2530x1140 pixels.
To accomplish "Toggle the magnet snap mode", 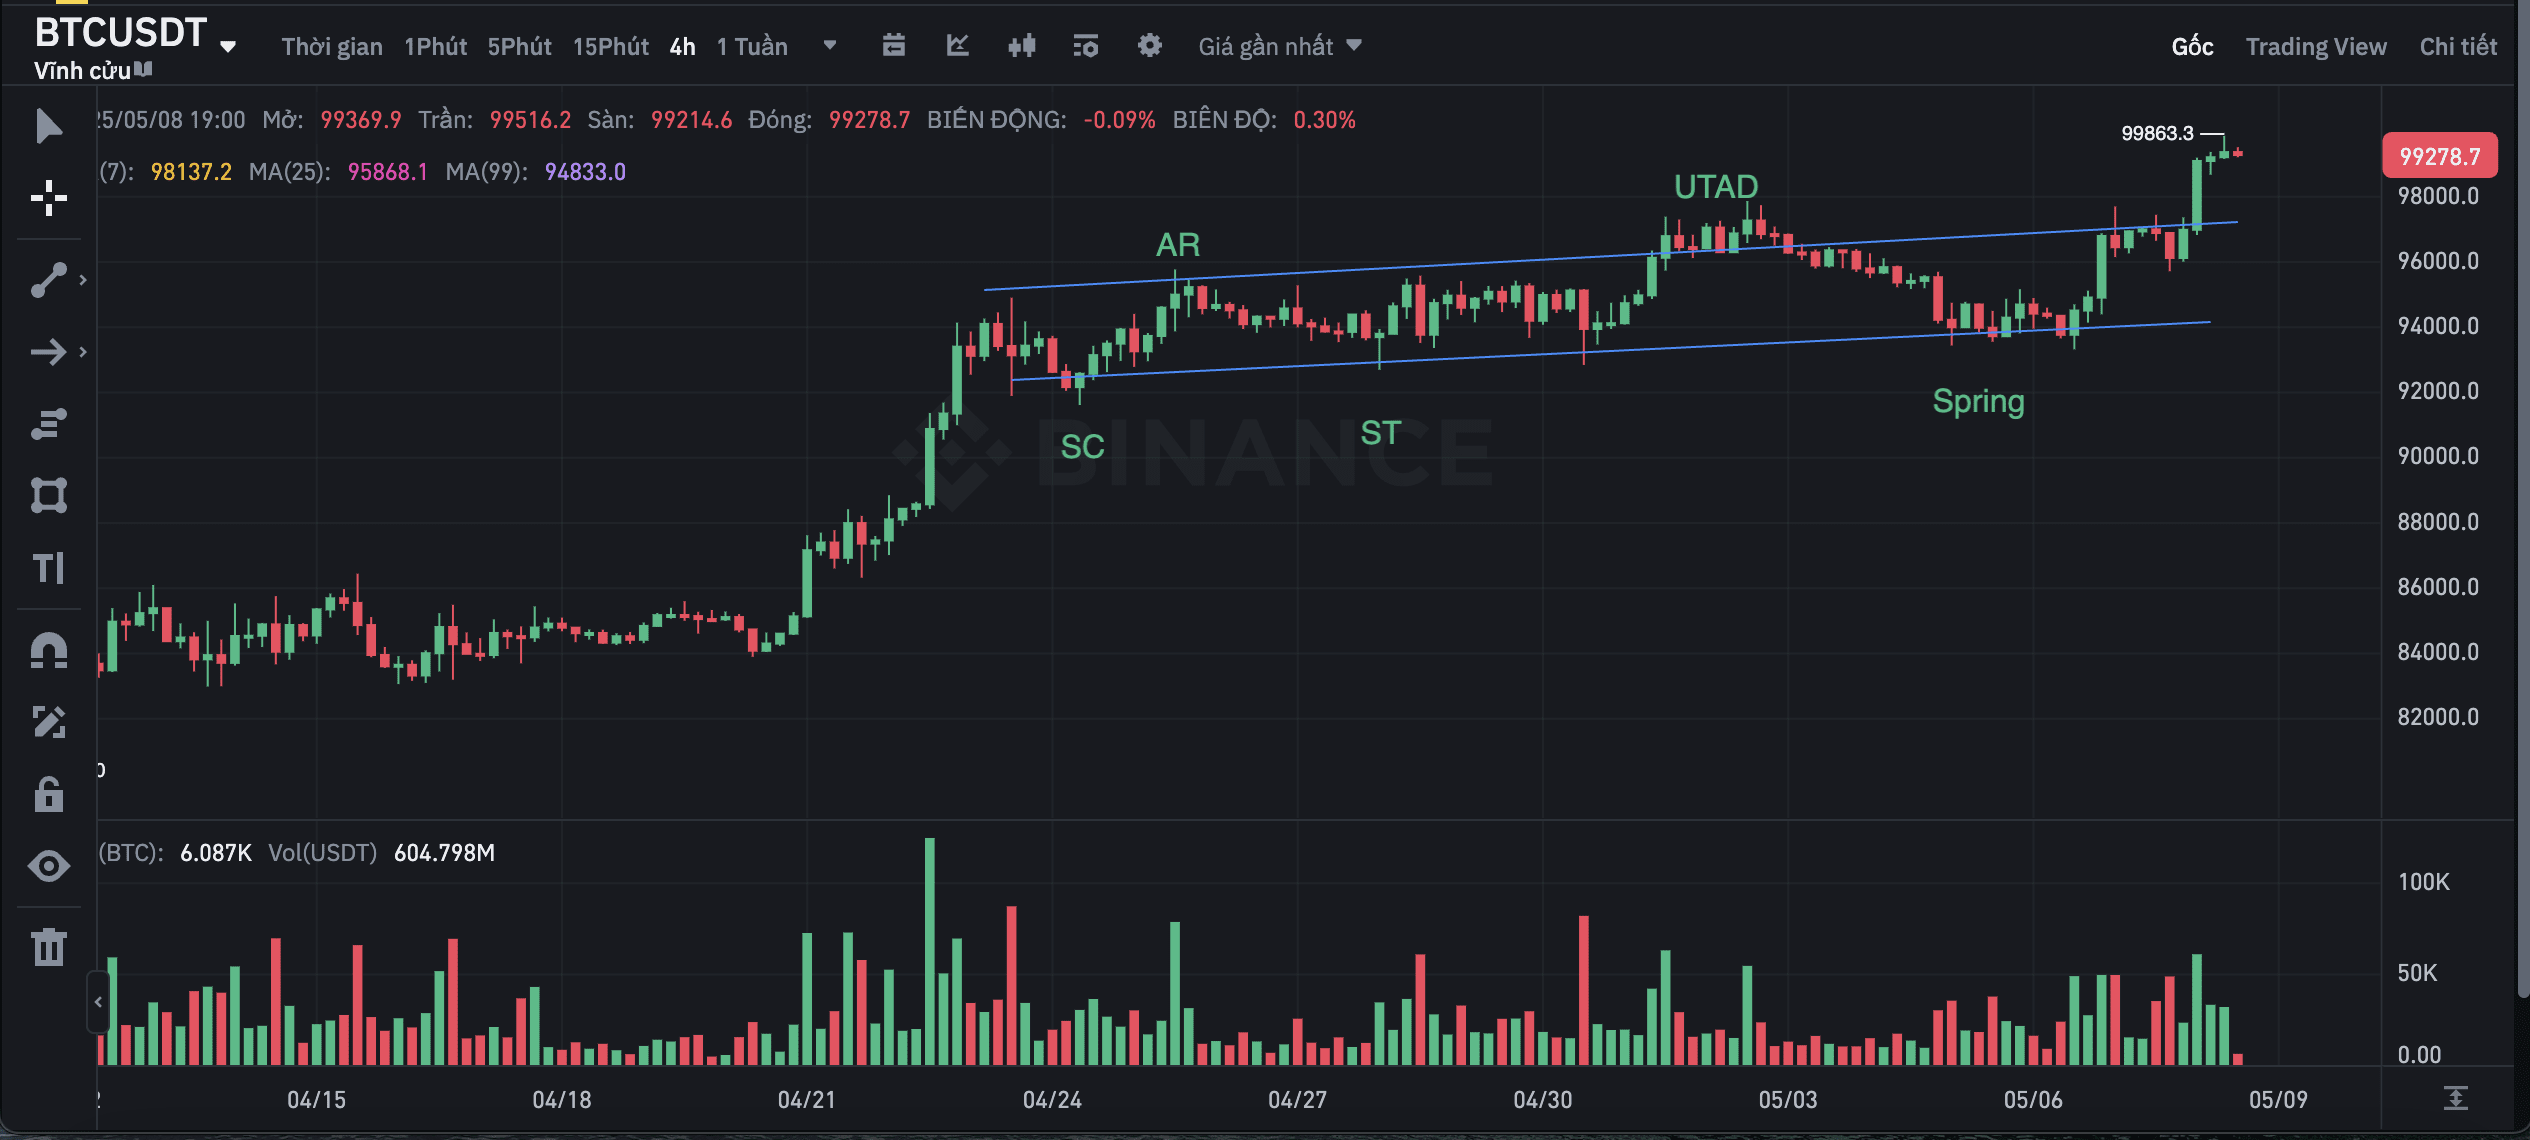I will point(48,650).
